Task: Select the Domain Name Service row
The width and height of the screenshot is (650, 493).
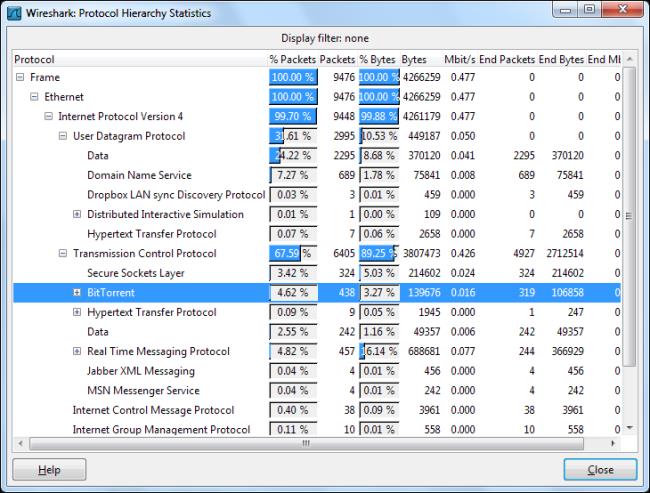Action: coord(138,175)
